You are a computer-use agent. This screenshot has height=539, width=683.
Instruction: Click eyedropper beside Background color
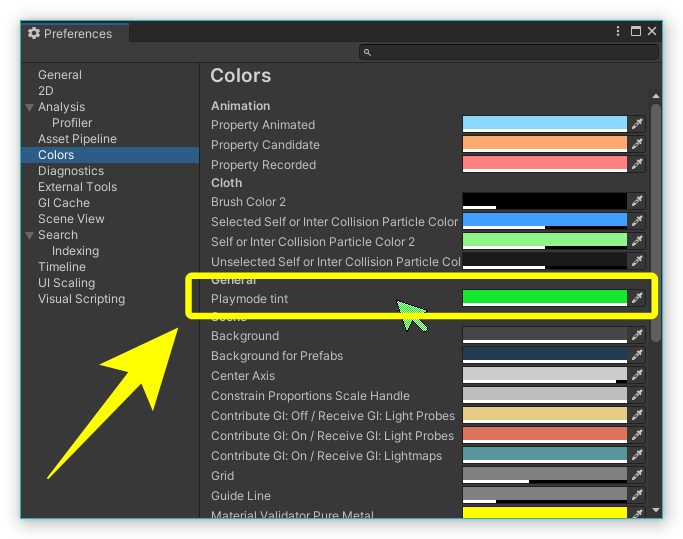[x=637, y=335]
